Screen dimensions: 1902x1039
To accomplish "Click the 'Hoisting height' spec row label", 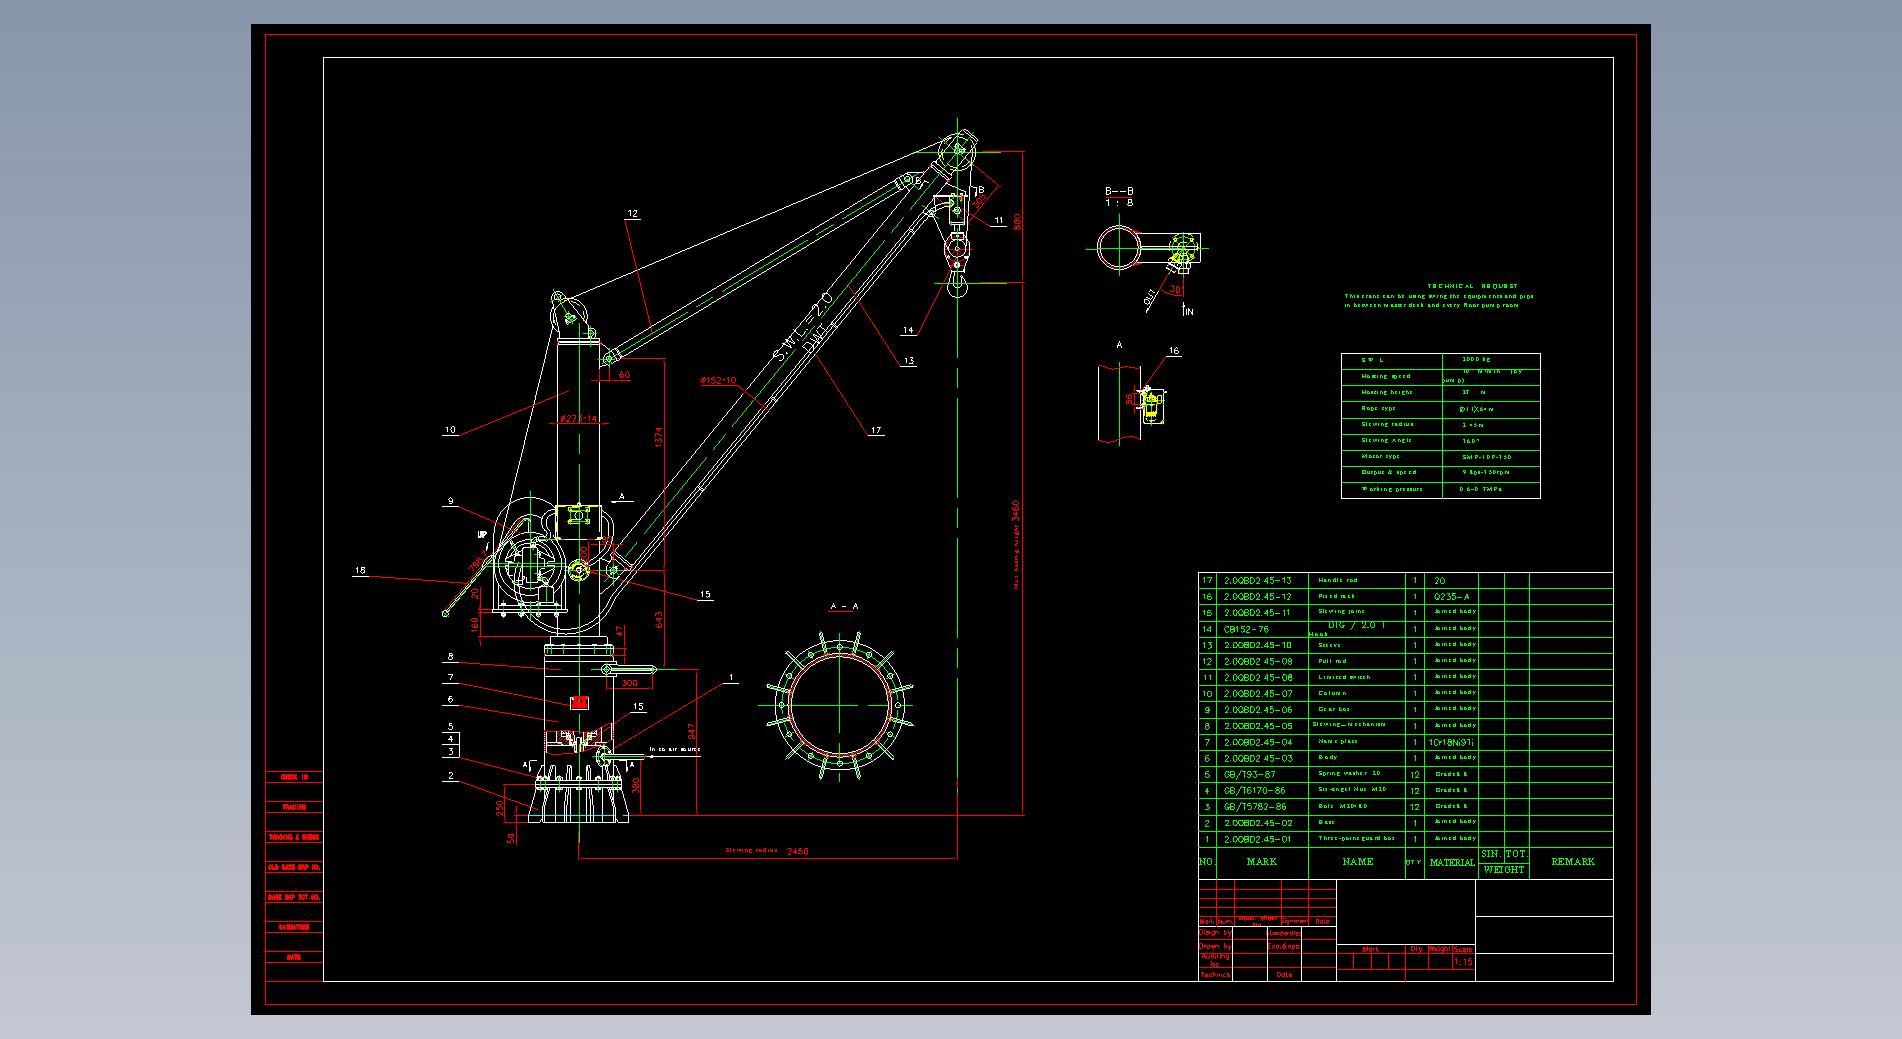I will point(1386,392).
